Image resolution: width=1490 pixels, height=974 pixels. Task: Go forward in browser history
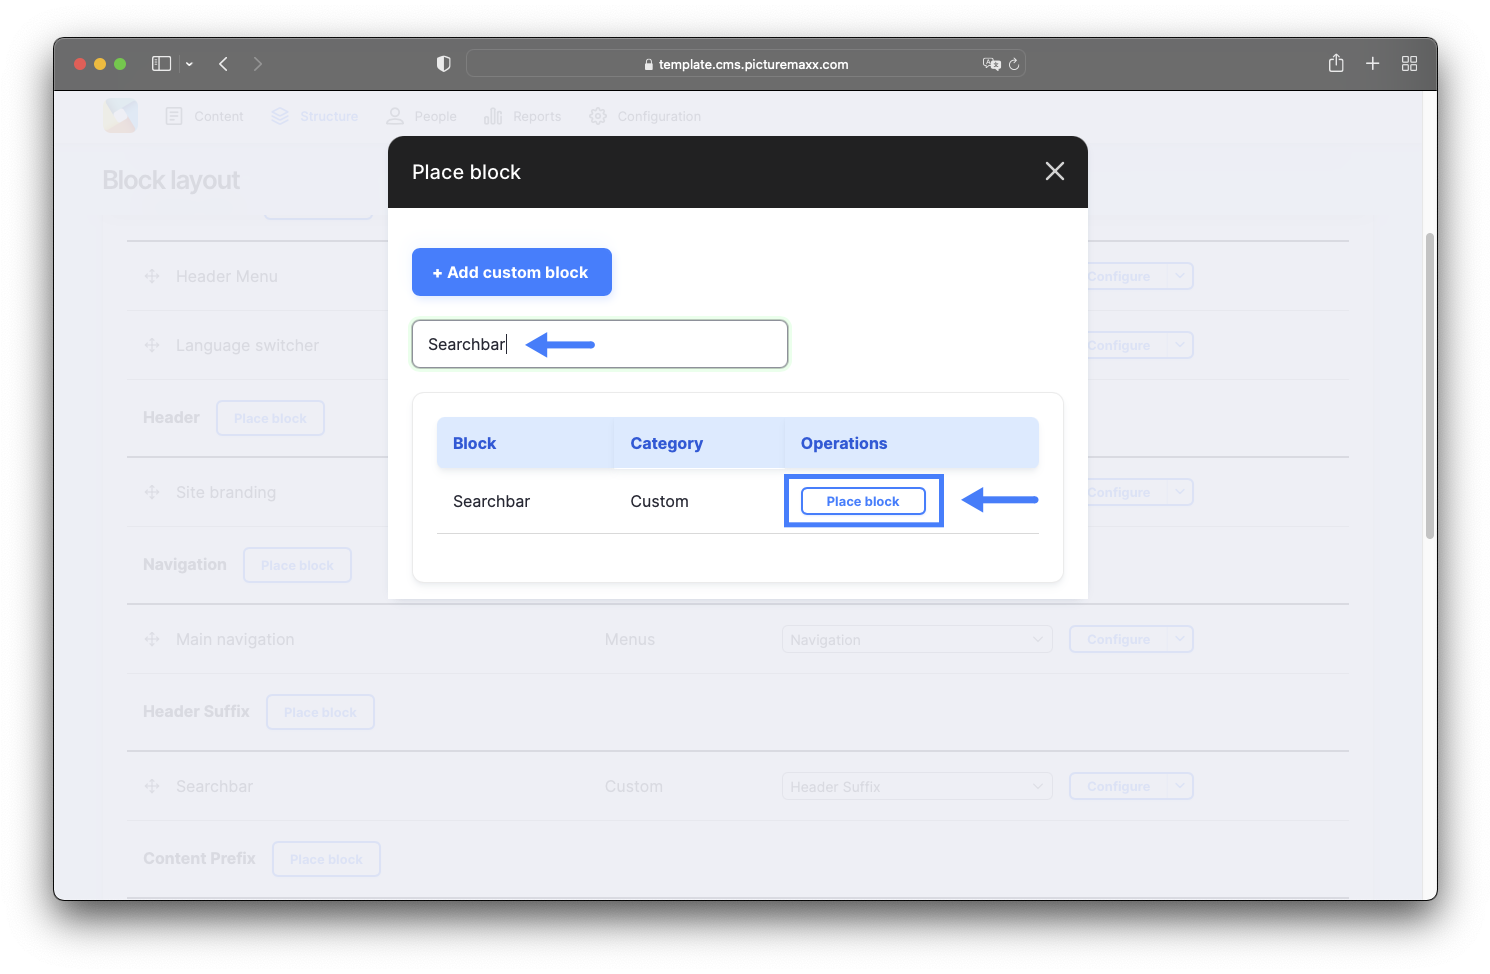258,64
